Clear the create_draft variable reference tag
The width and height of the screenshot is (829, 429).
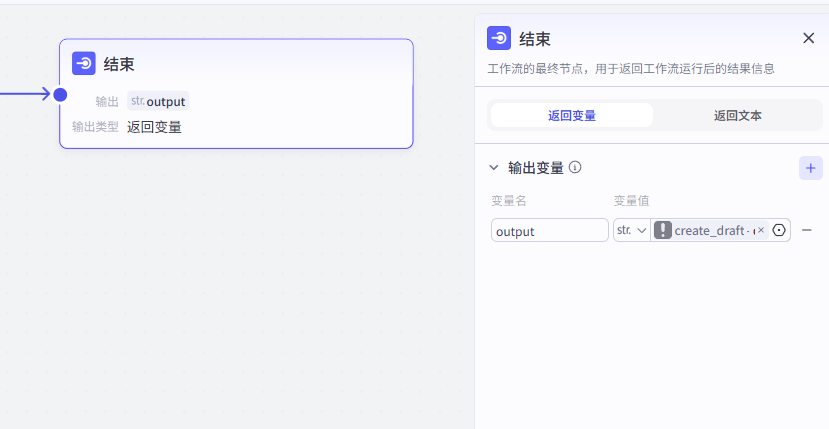pyautogui.click(x=760, y=230)
